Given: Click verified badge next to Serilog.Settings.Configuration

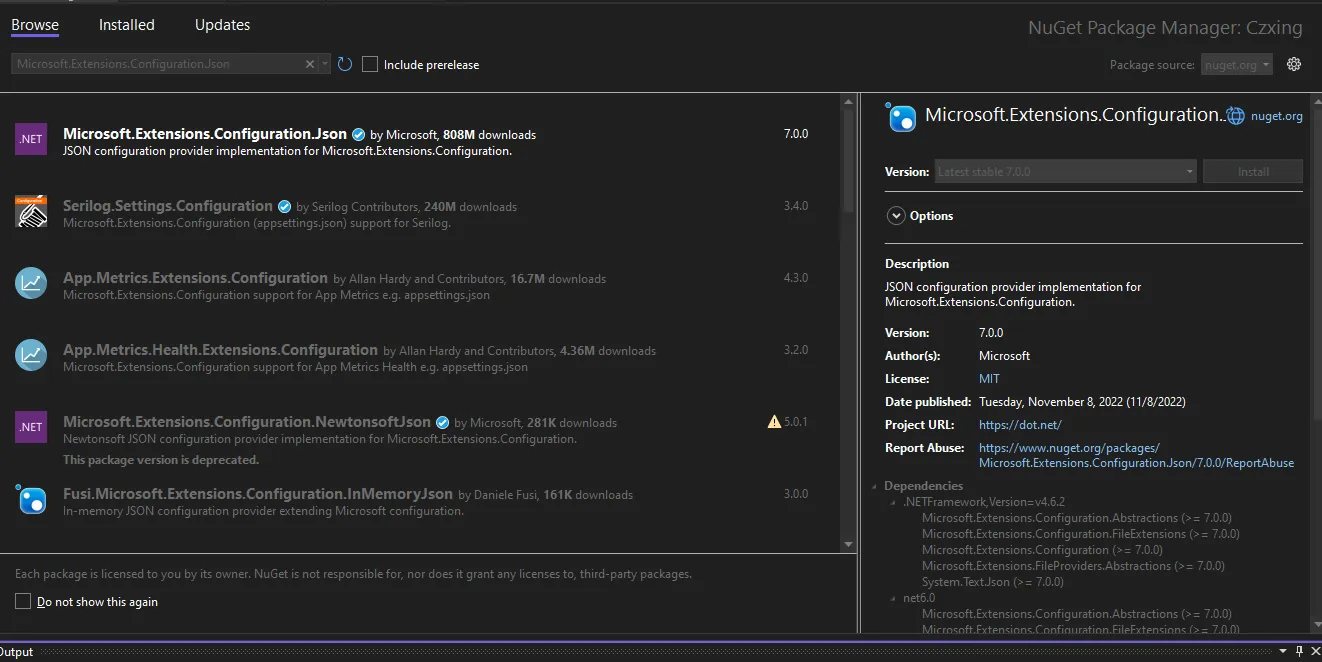Looking at the screenshot, I should click(x=284, y=206).
